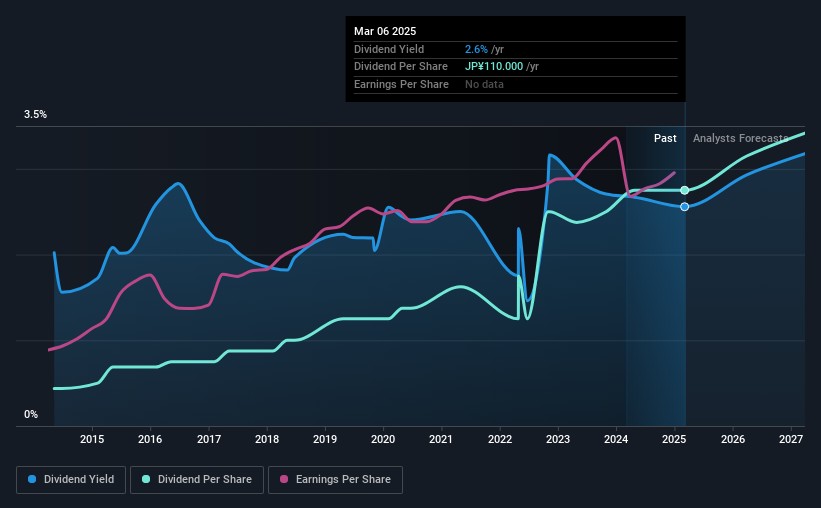The image size is (821, 508).
Task: Click the 0% y-axis label
Action: pyautogui.click(x=31, y=415)
